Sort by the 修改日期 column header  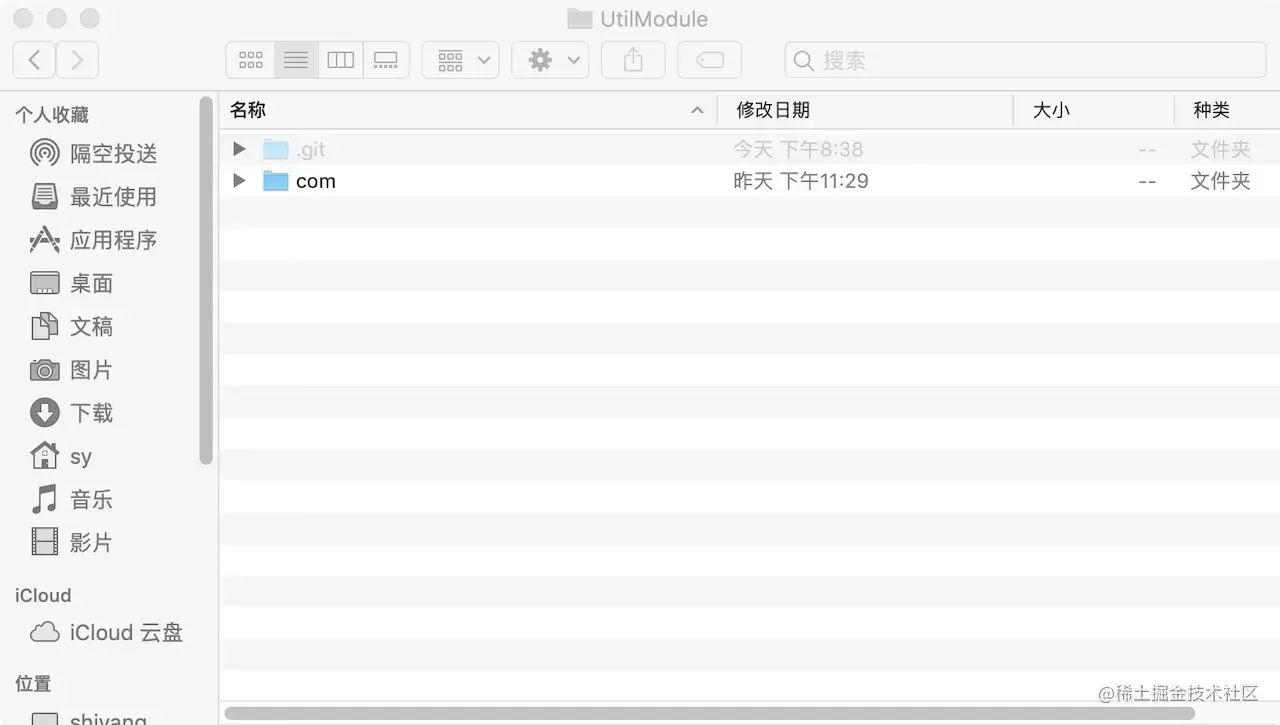pos(865,110)
